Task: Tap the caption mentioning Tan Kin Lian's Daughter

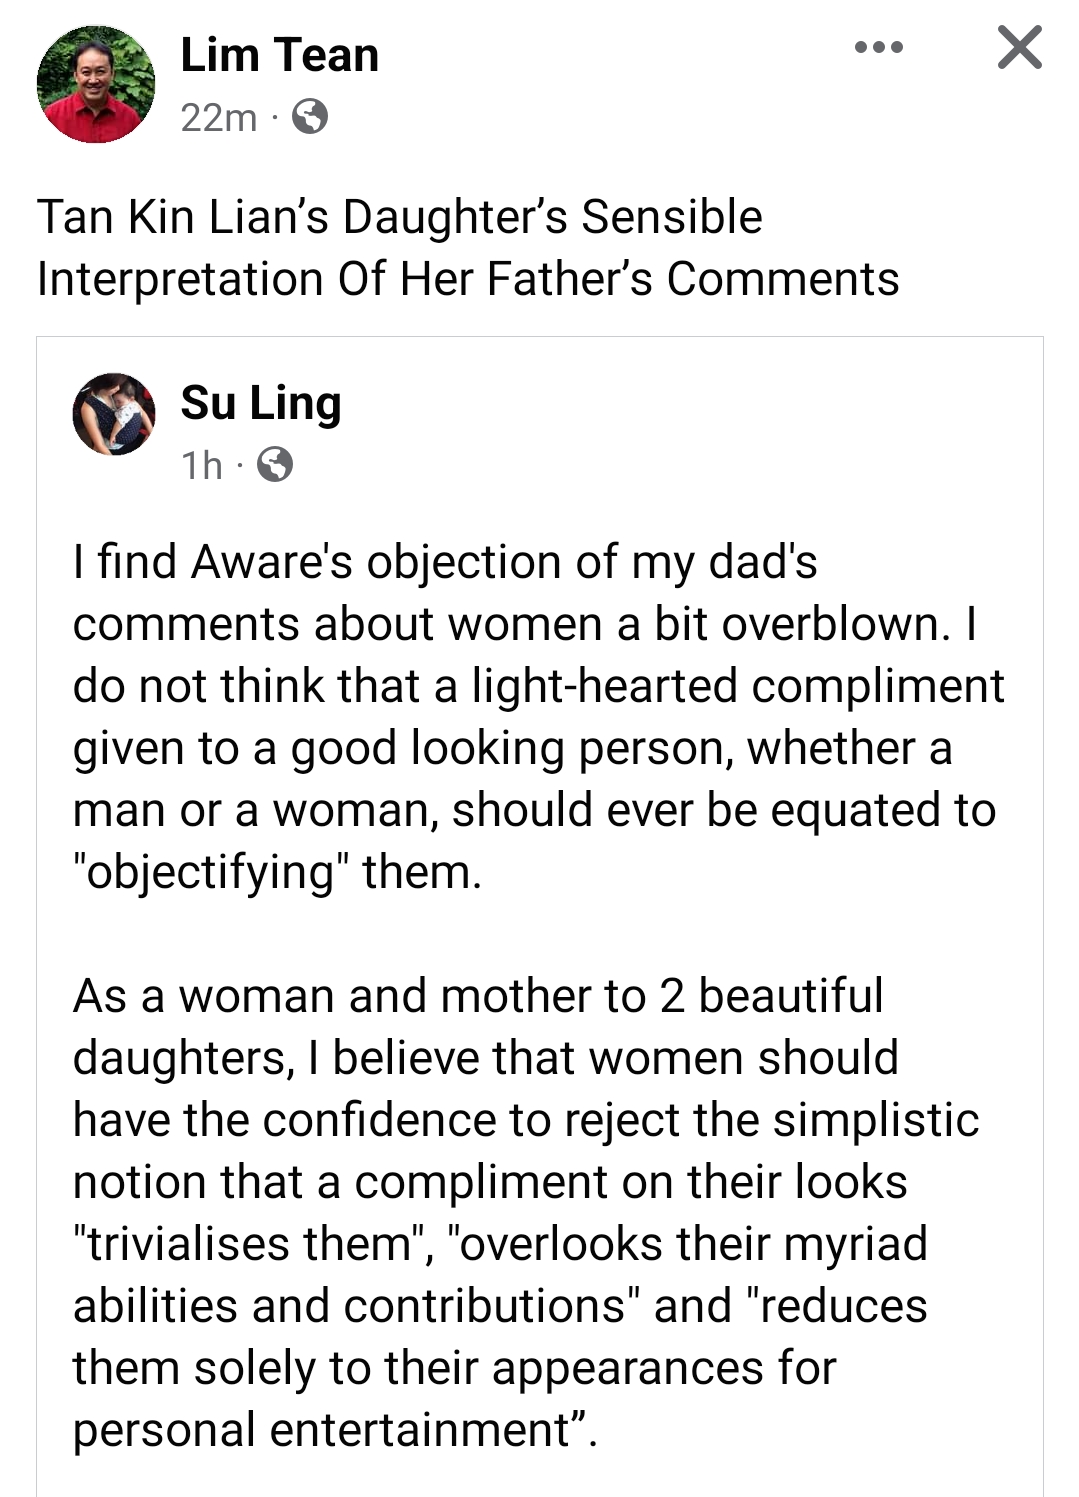Action: (x=467, y=248)
